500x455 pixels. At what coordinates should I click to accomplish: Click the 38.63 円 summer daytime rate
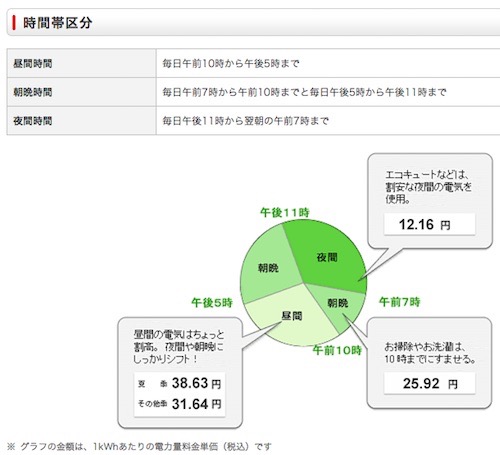[x=196, y=383]
